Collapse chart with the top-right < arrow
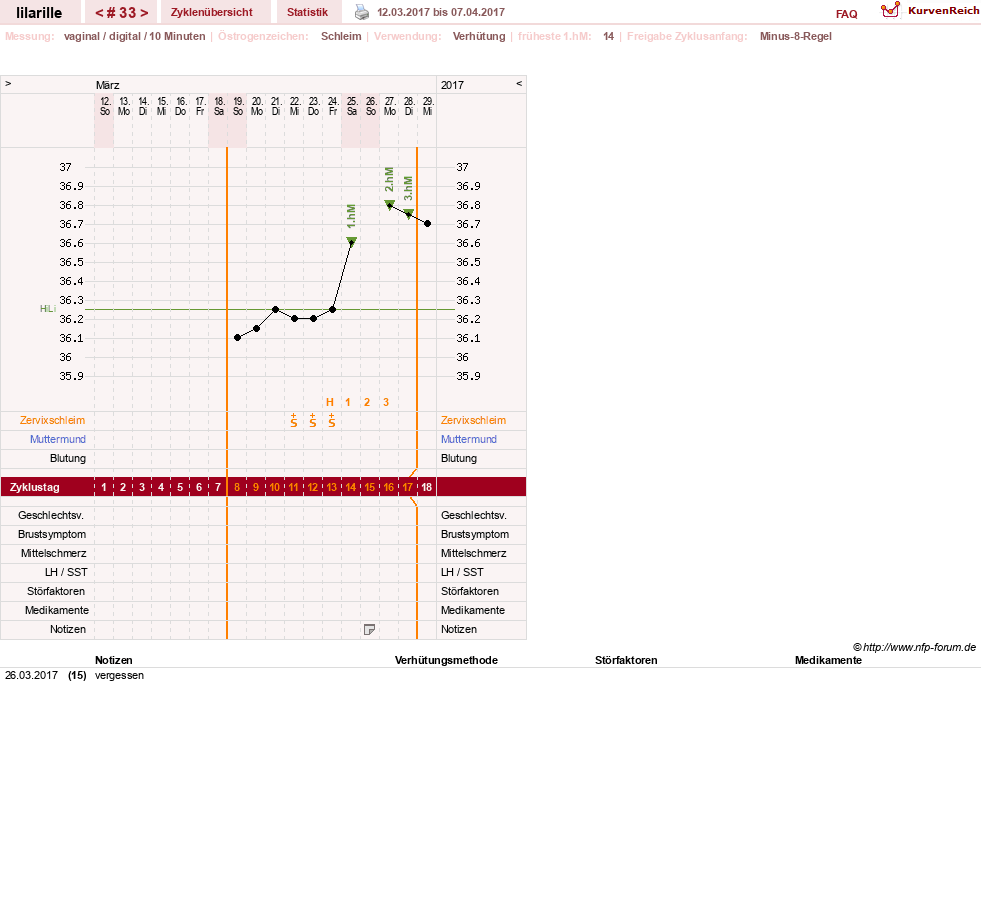Screen dimensions: 981x899 pyautogui.click(x=519, y=84)
